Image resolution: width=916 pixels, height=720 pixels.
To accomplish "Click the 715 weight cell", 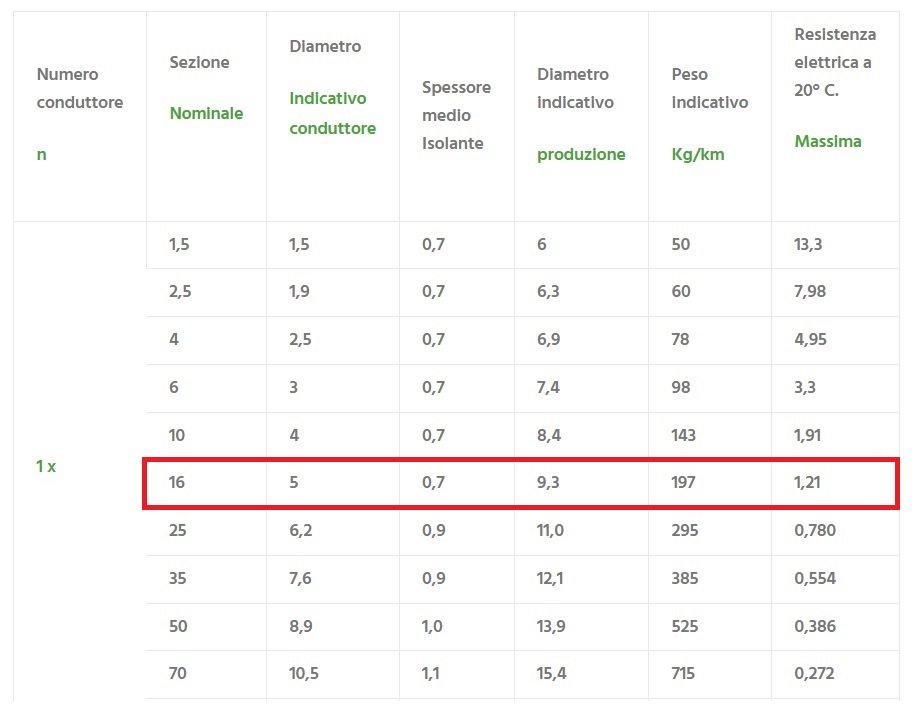I will (683, 674).
